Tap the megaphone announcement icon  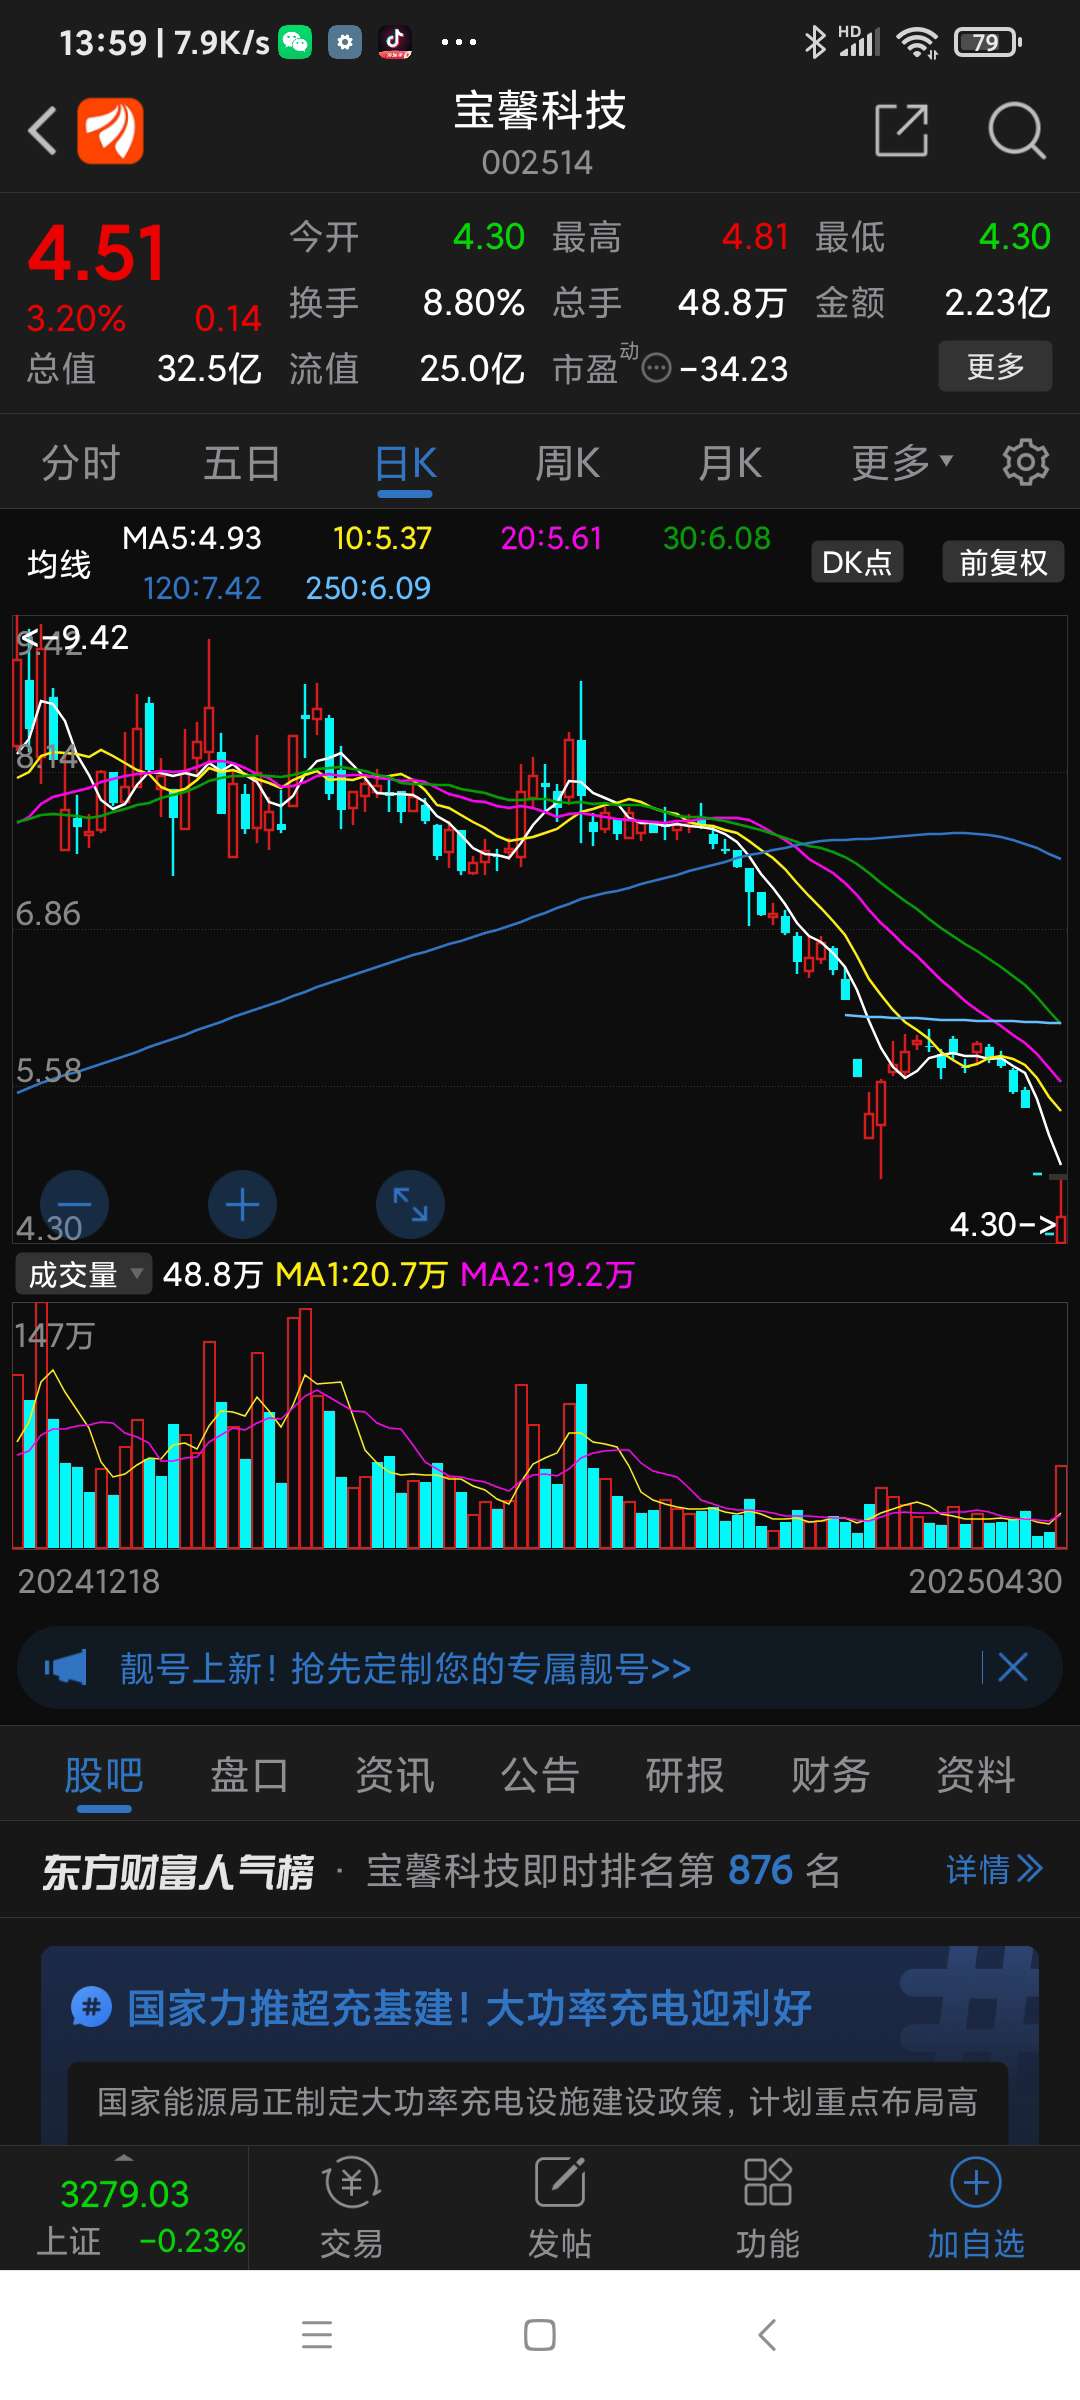(x=66, y=1667)
